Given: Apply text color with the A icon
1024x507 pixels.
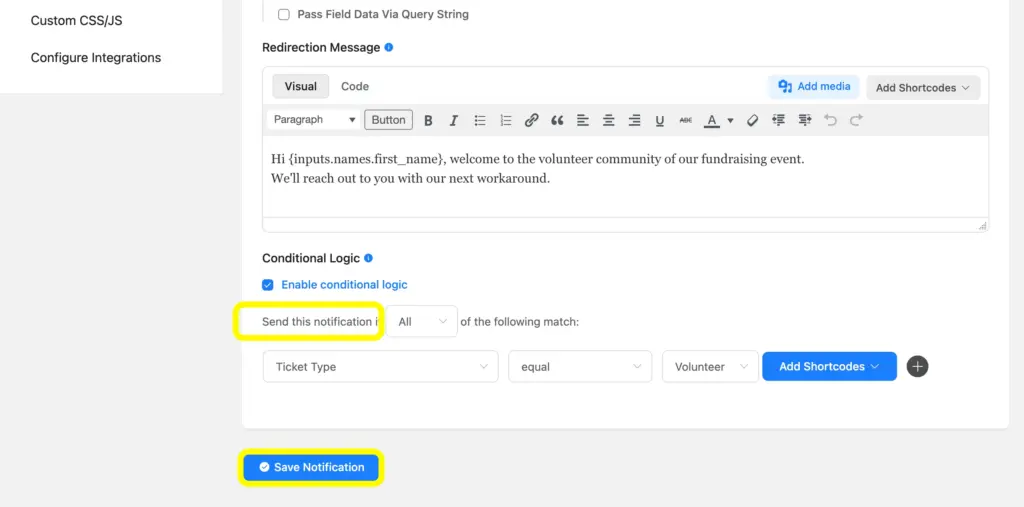Looking at the screenshot, I should pyautogui.click(x=712, y=120).
